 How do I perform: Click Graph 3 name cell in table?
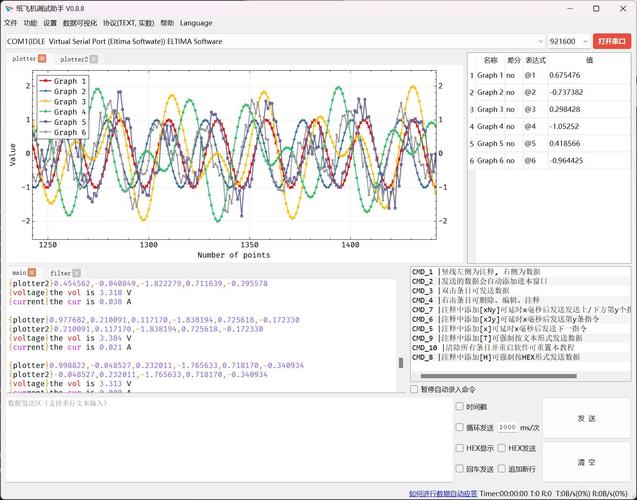[490, 109]
